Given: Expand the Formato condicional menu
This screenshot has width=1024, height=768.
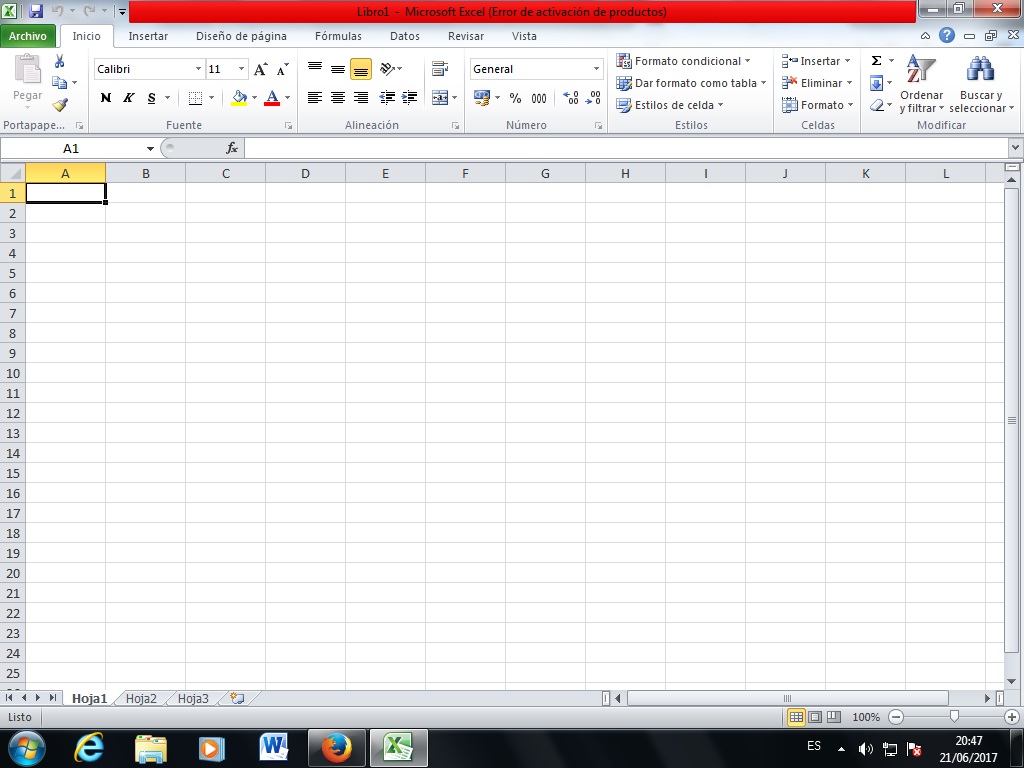Looking at the screenshot, I should (x=683, y=61).
